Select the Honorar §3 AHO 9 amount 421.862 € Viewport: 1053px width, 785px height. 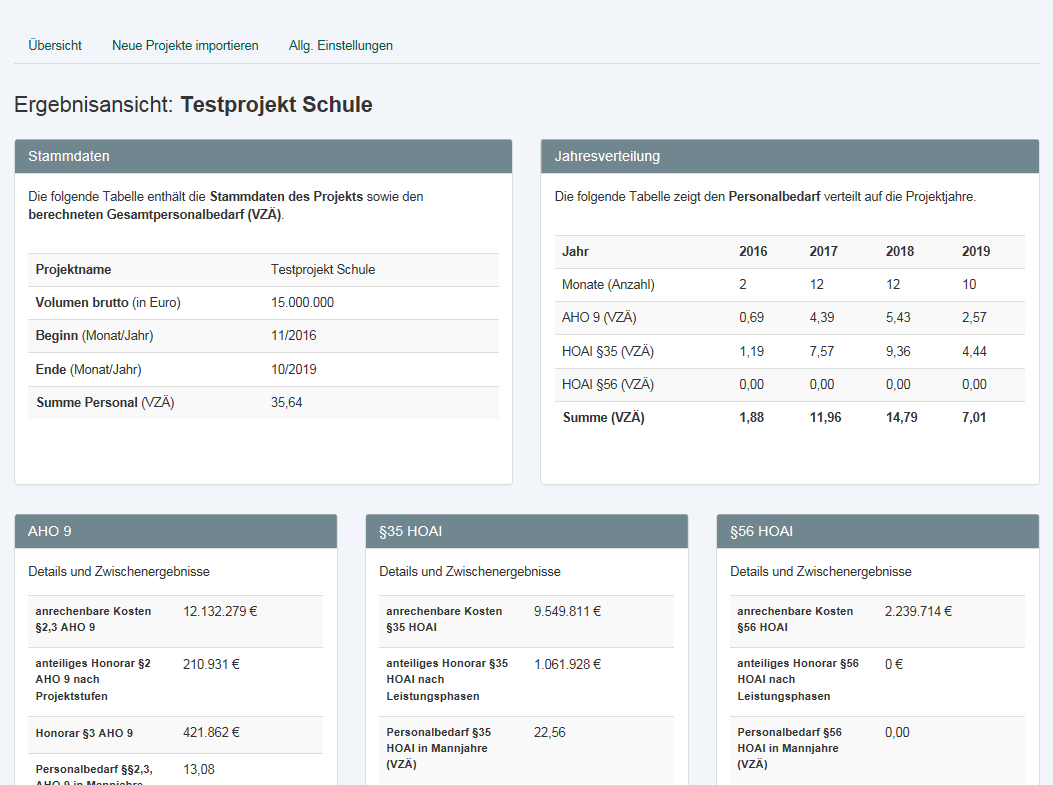coord(212,733)
